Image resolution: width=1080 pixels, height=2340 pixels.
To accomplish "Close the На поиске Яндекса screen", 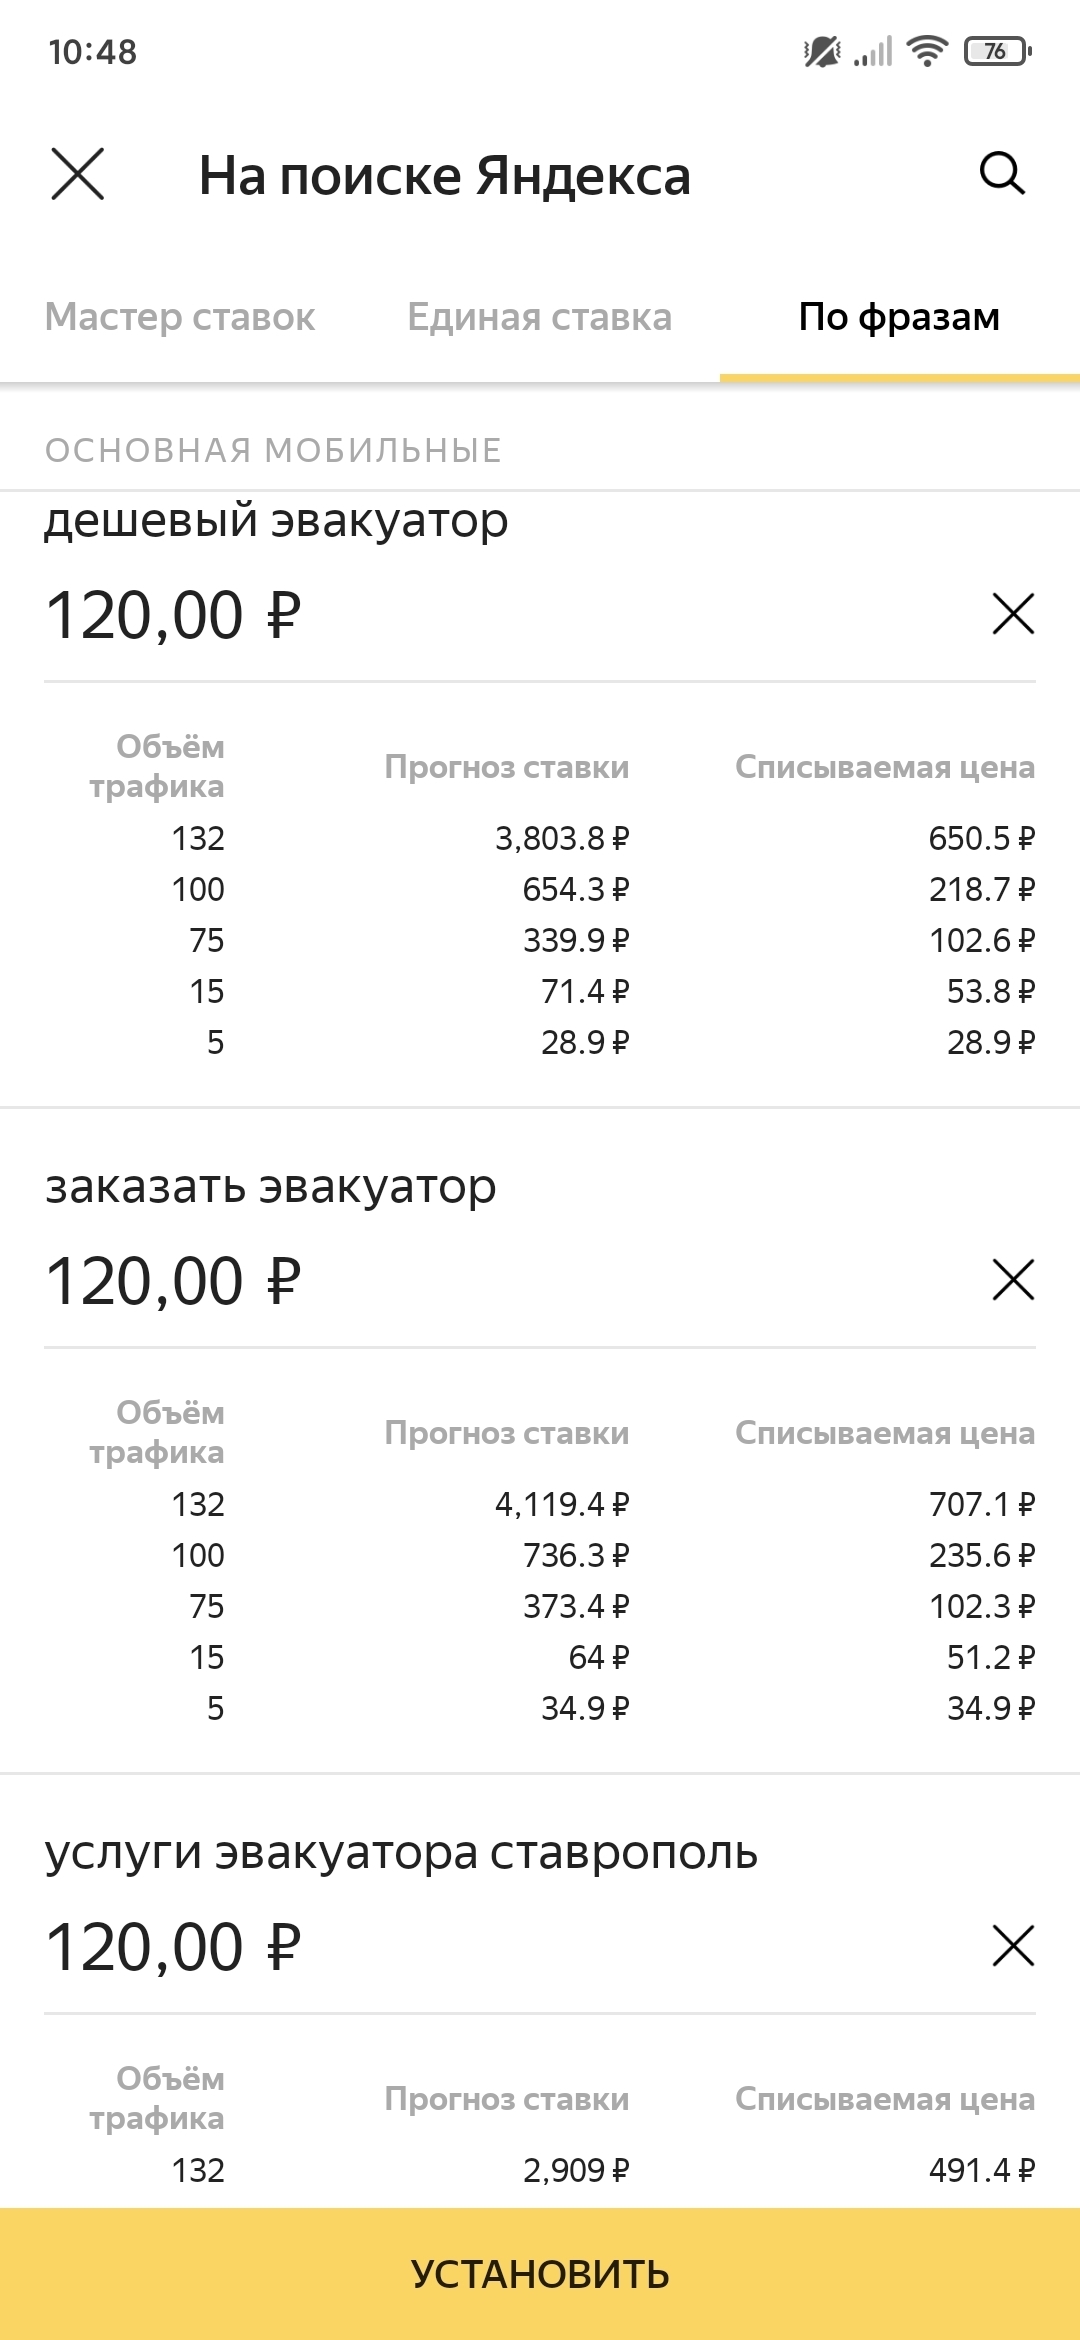I will 77,175.
